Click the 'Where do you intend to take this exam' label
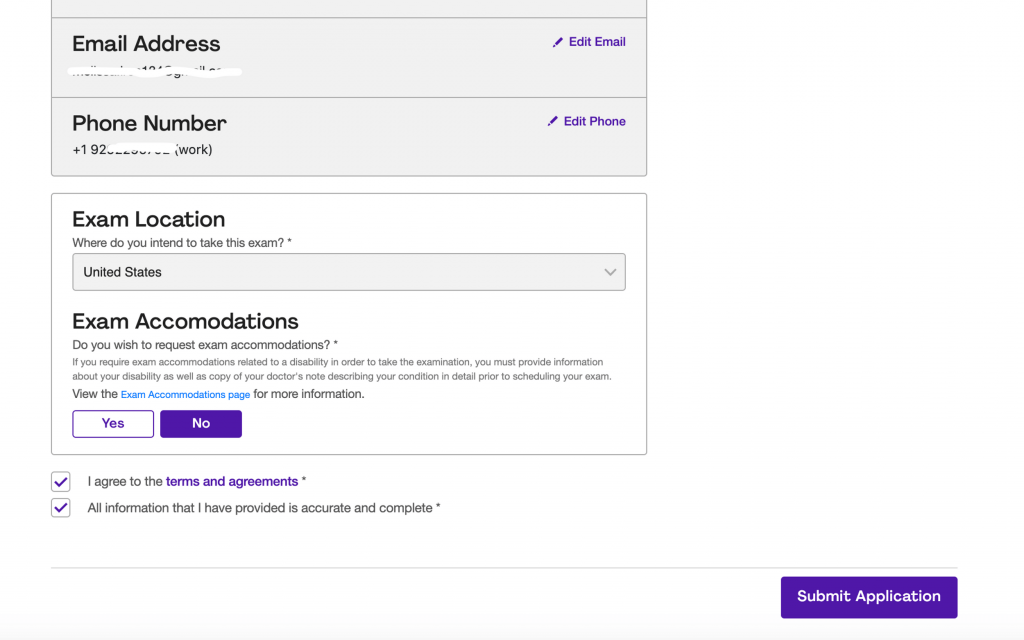This screenshot has width=1024, height=640. click(x=181, y=243)
